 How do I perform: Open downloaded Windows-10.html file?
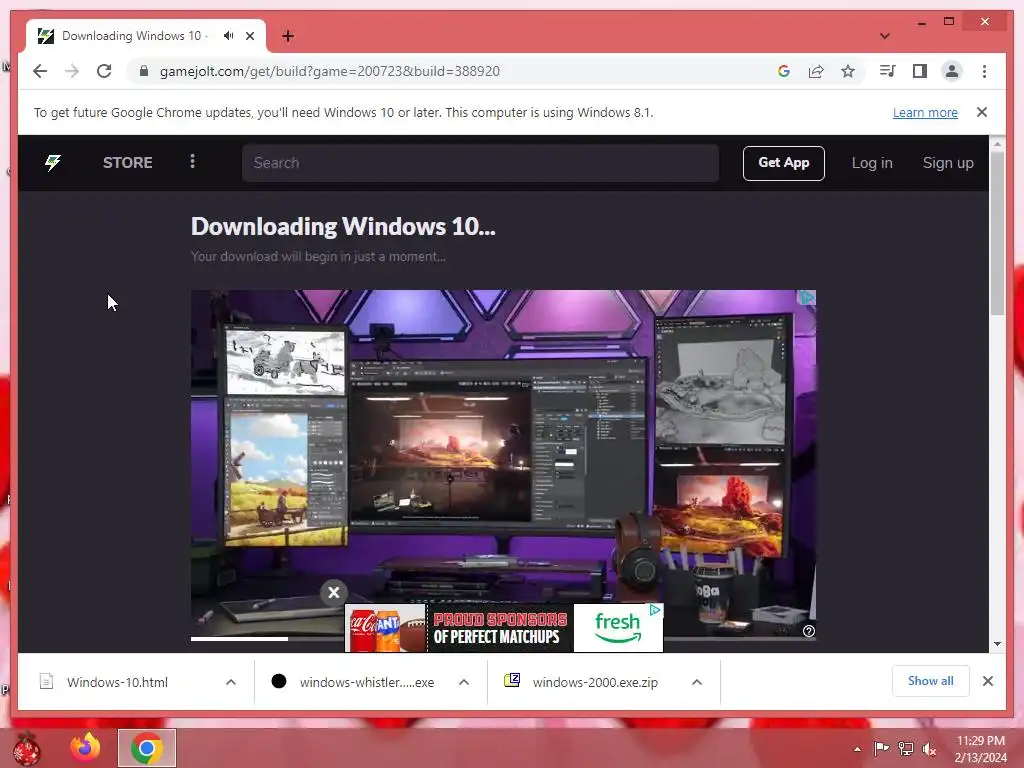116,682
